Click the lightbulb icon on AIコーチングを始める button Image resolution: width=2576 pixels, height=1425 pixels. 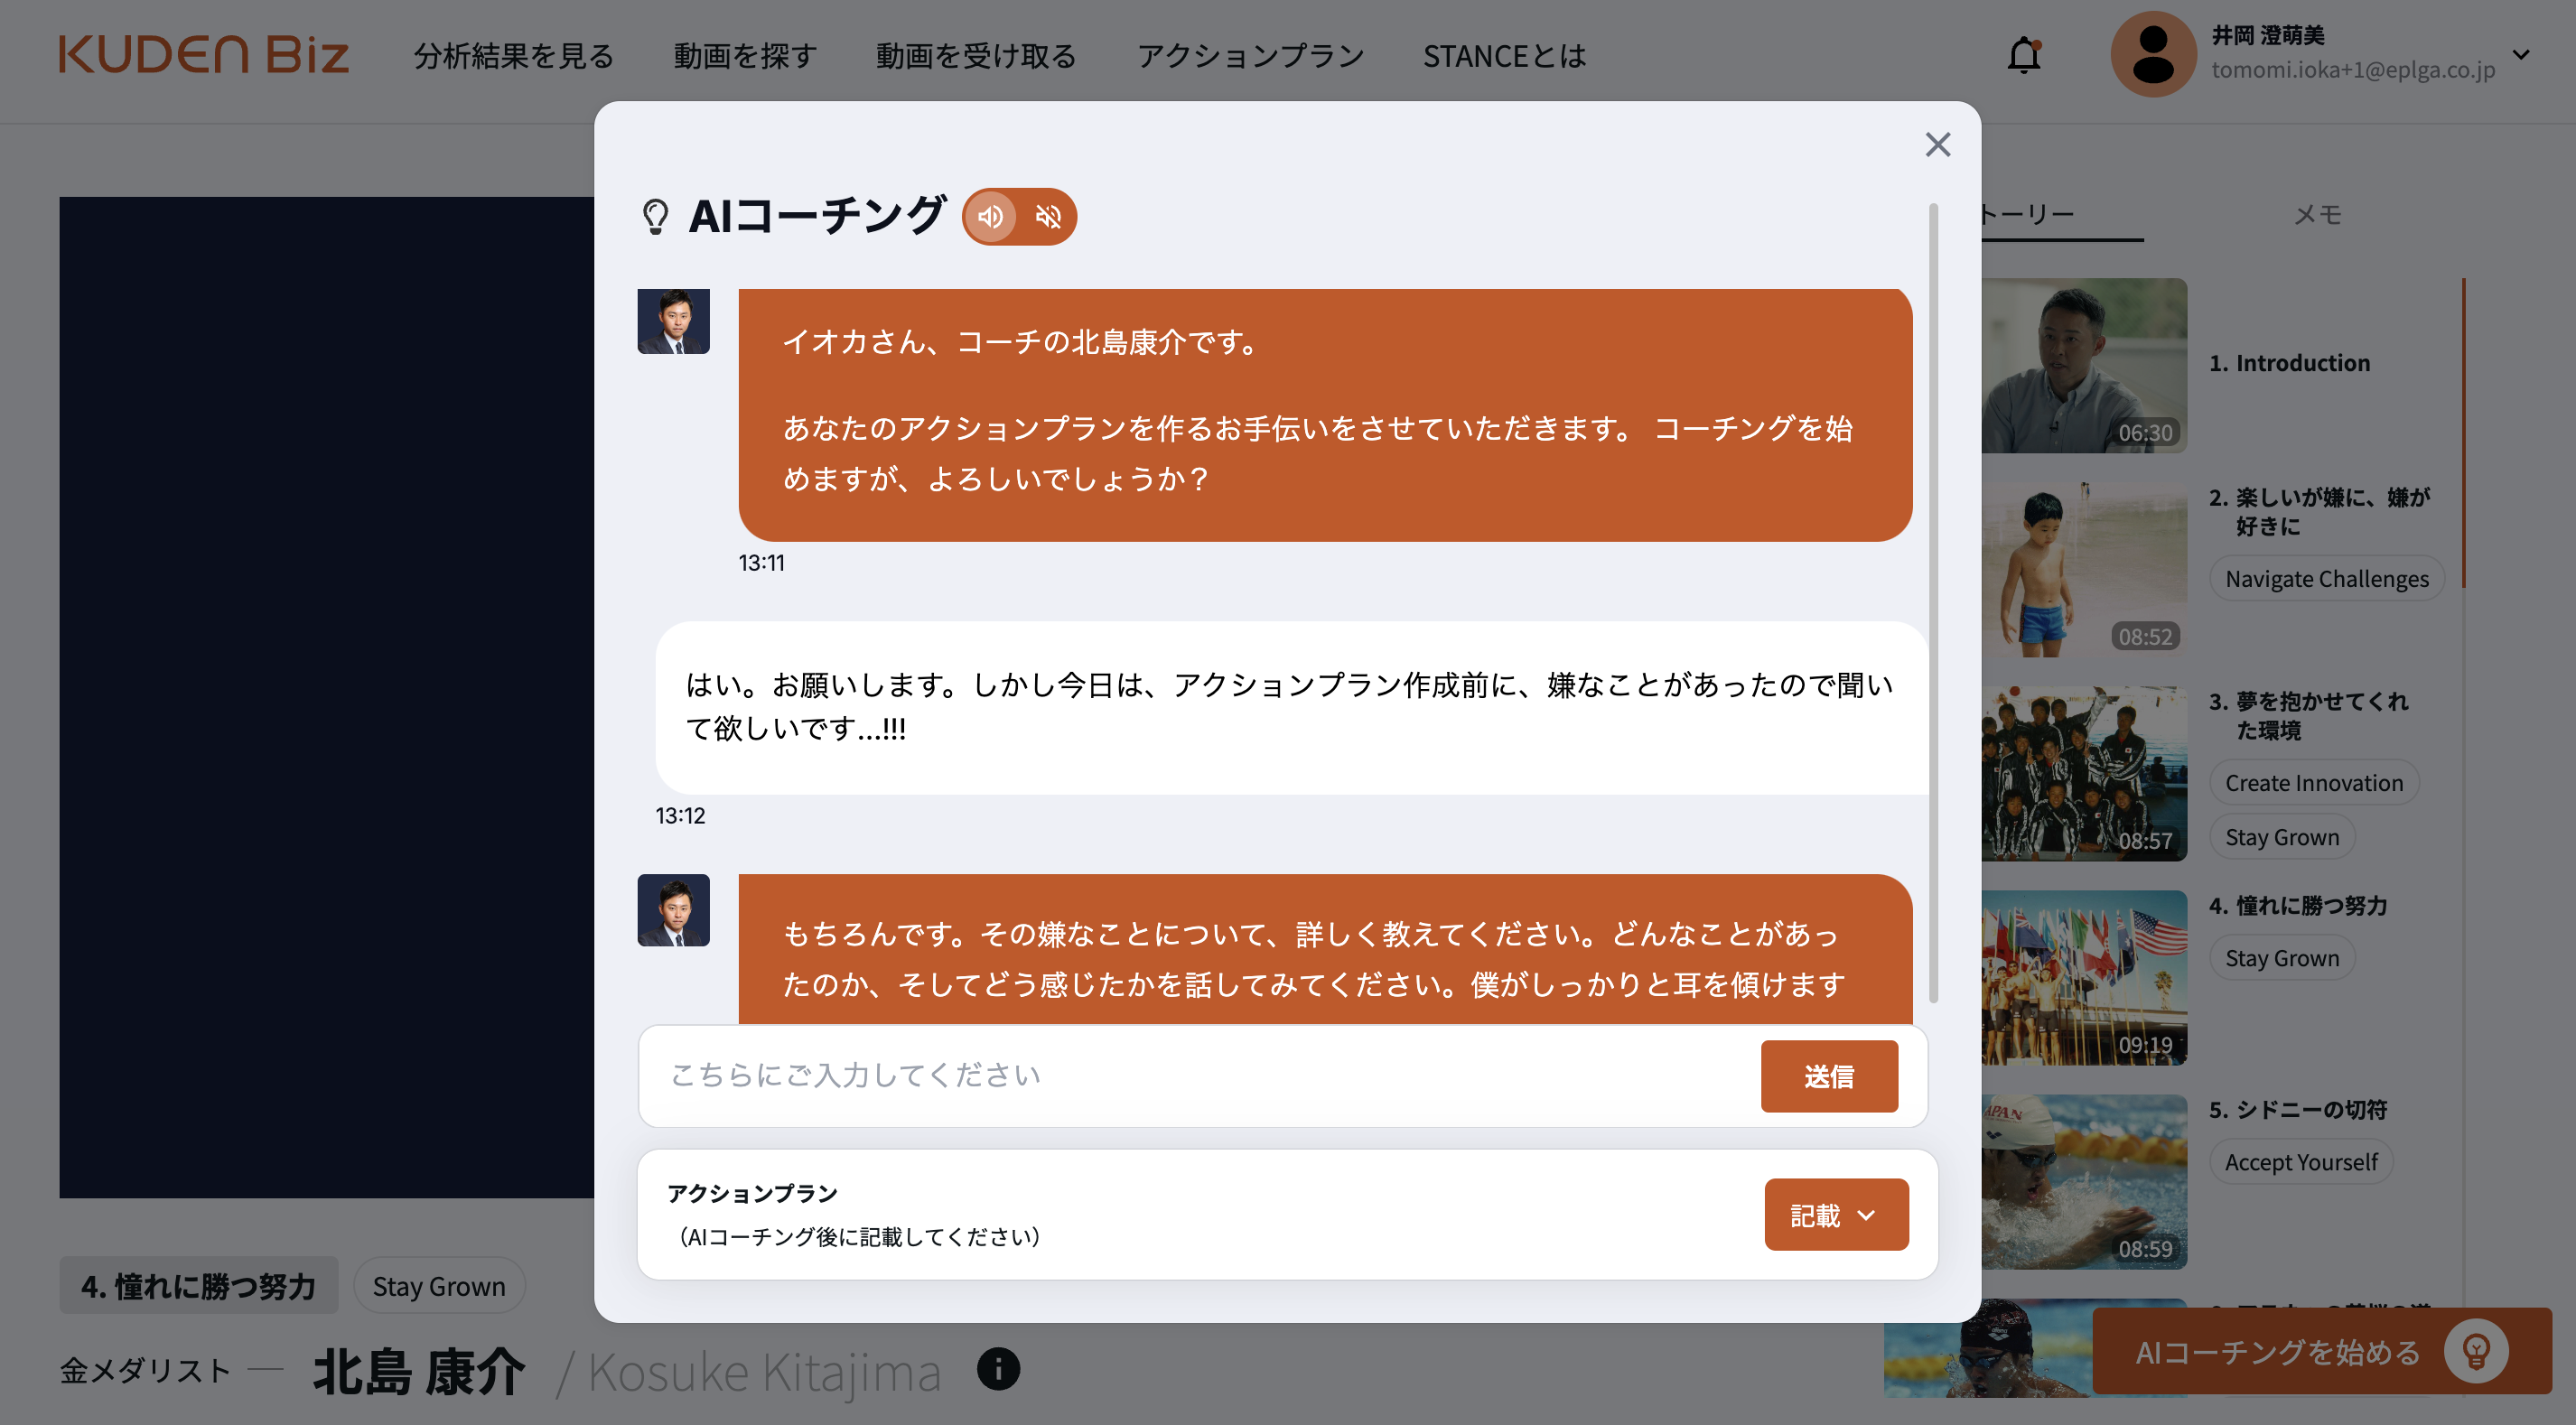click(2475, 1351)
